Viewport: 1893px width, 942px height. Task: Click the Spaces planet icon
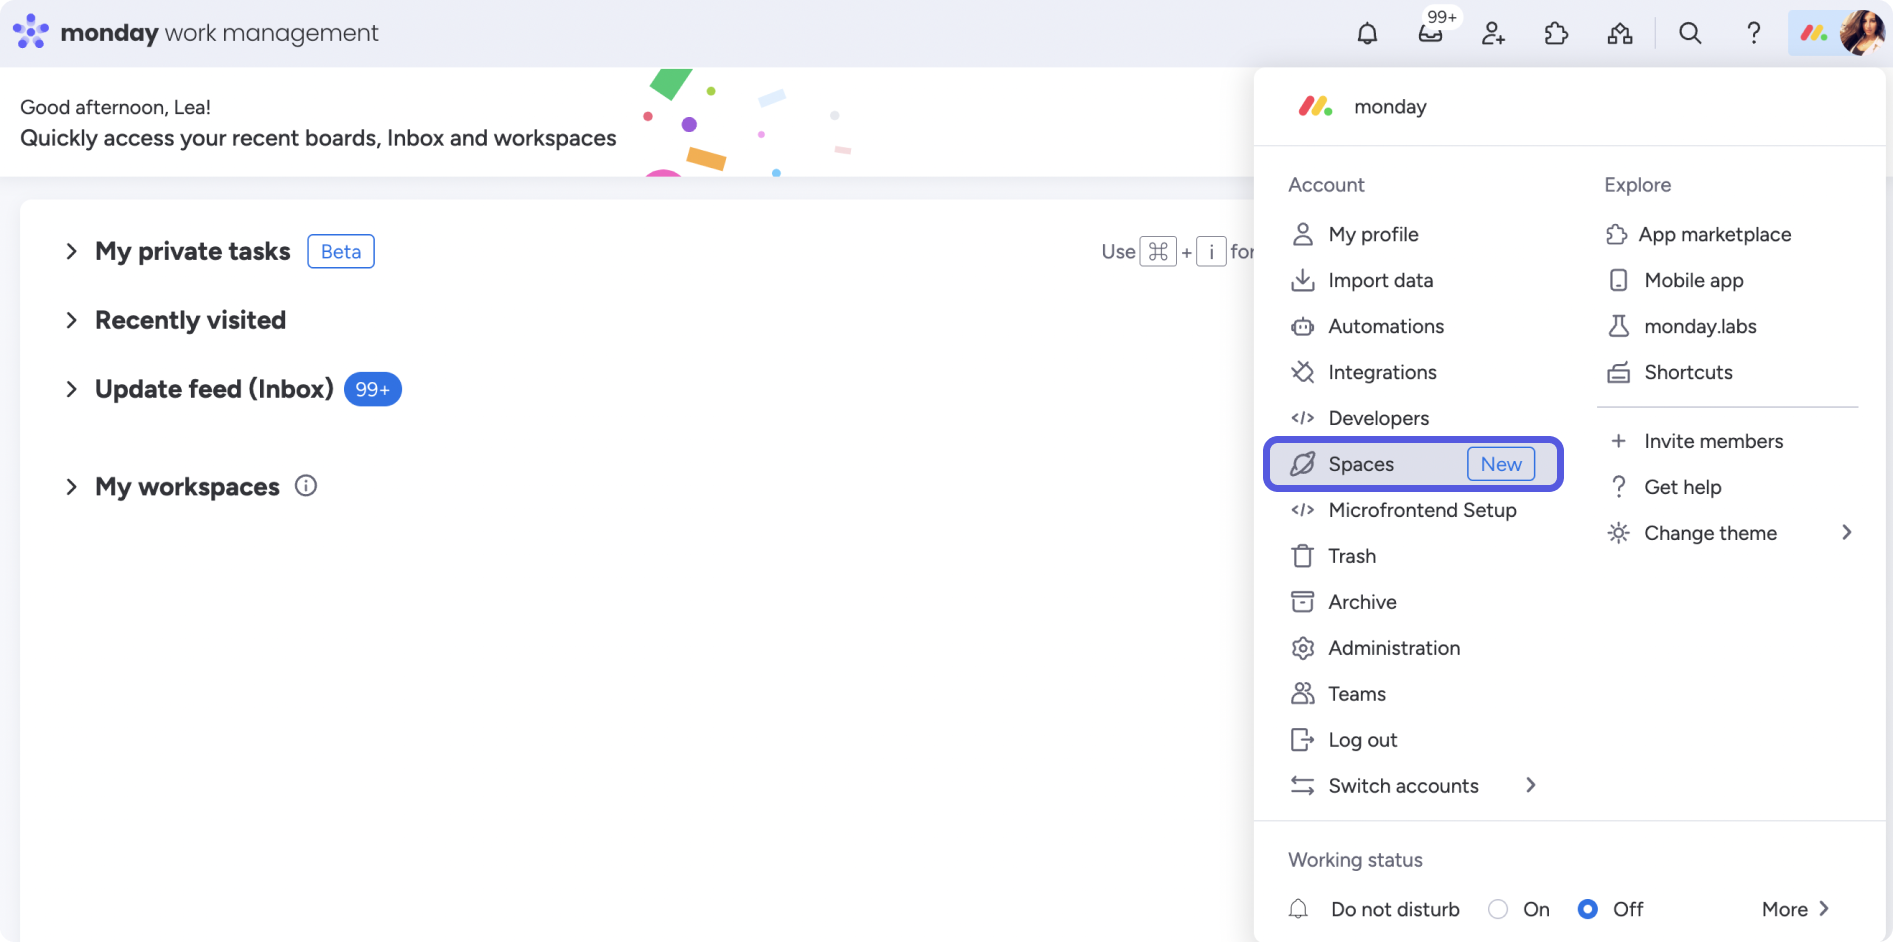1302,464
